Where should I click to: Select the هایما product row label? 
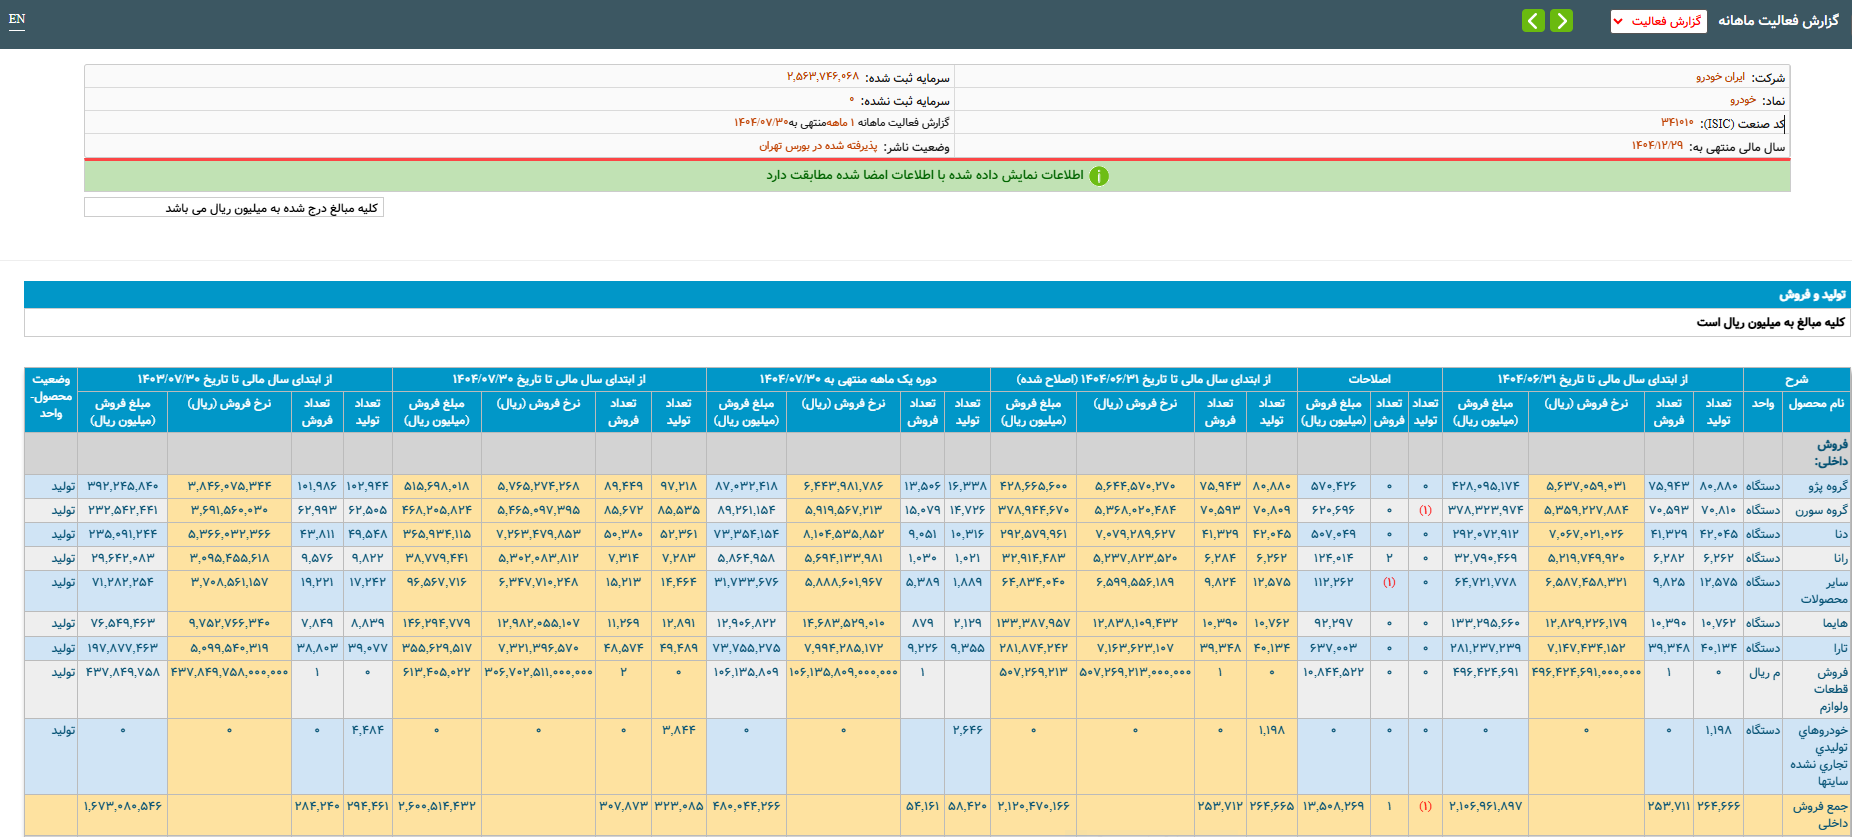(x=1834, y=623)
